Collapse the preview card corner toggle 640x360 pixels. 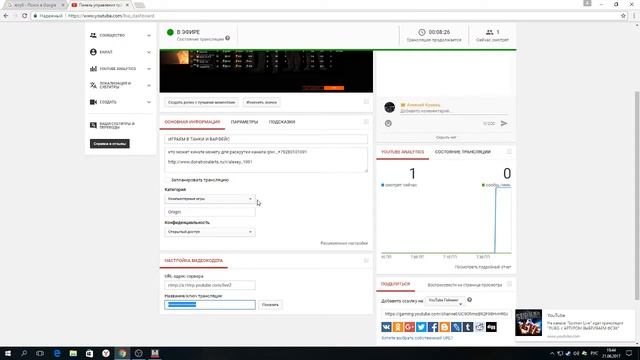click(x=366, y=102)
